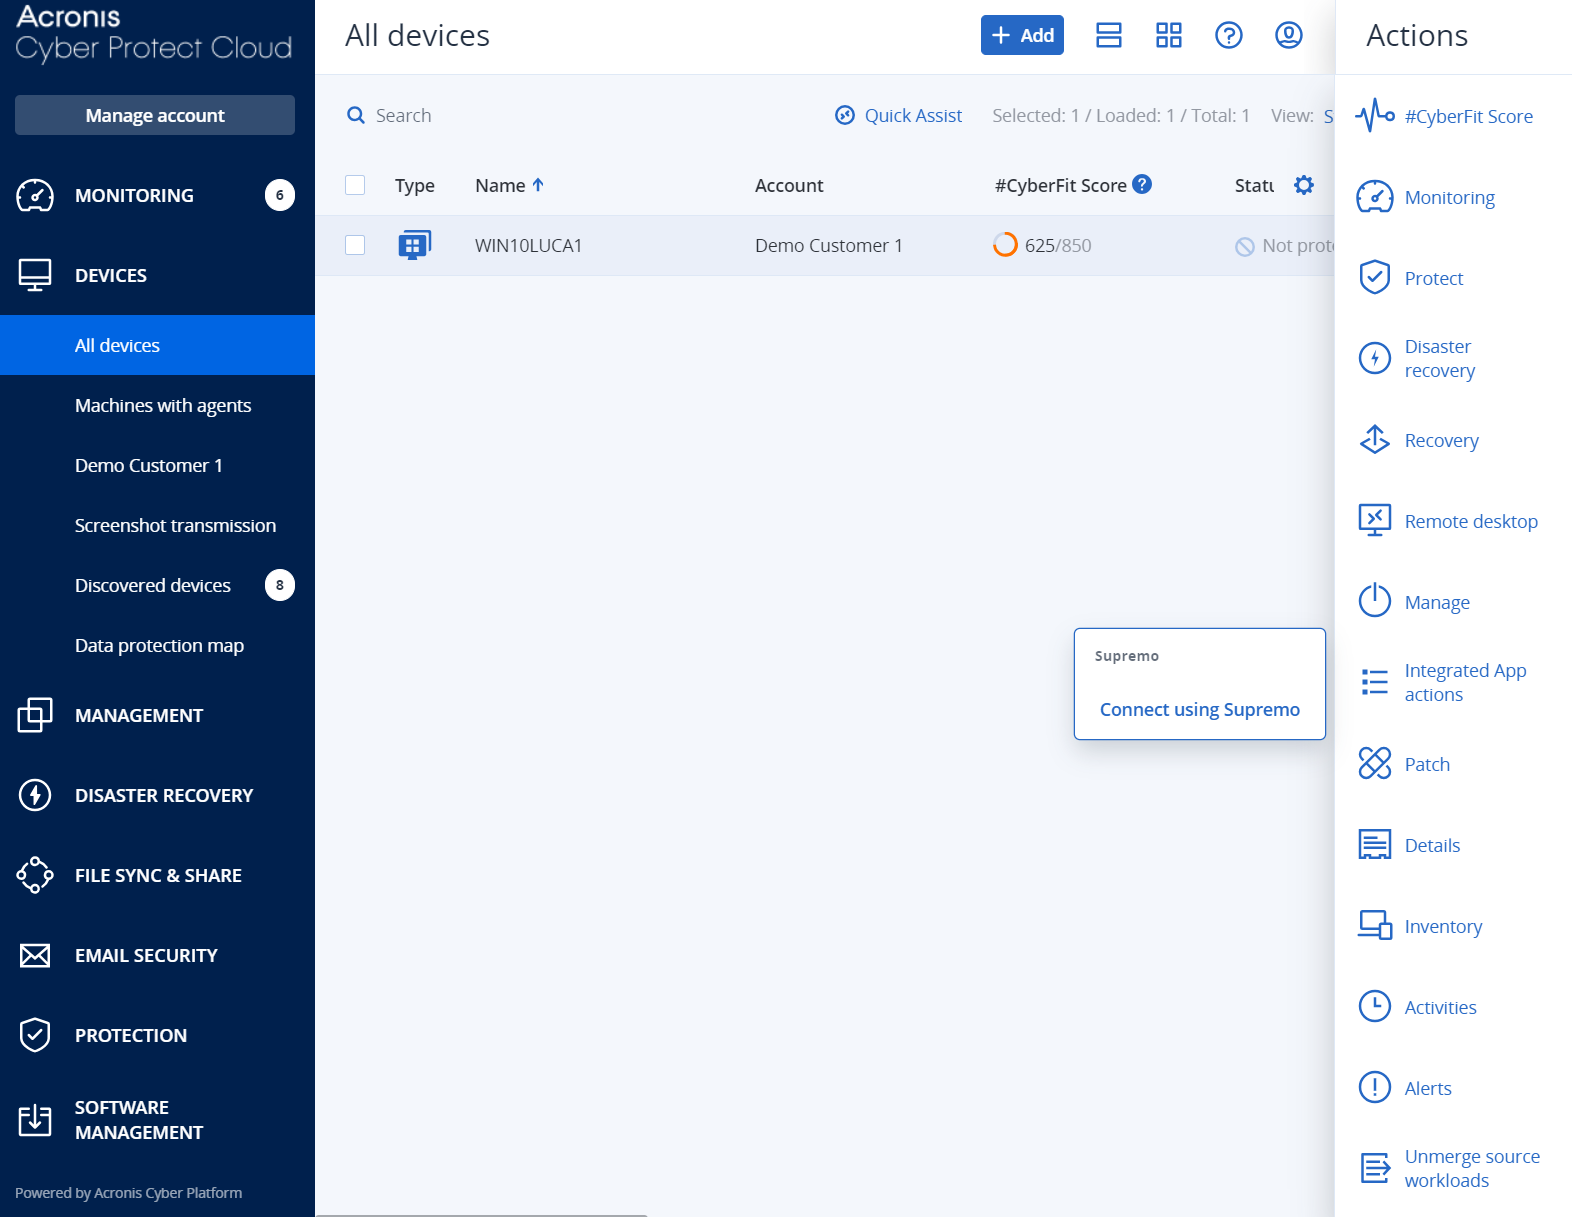Expand the MONITORING sidebar section
This screenshot has width=1572, height=1217.
(x=134, y=195)
